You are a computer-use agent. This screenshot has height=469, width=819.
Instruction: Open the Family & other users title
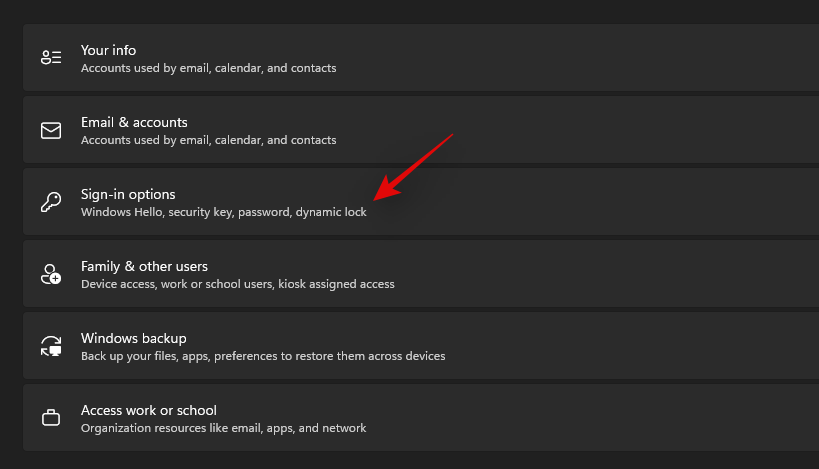pyautogui.click(x=144, y=266)
